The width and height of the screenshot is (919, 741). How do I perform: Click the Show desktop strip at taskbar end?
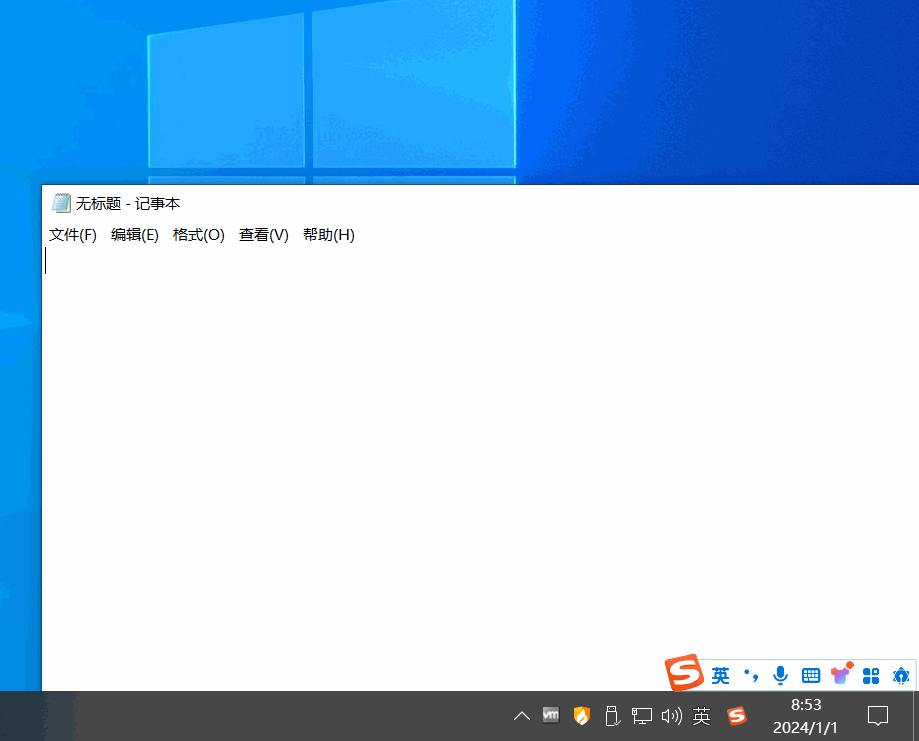click(915, 716)
